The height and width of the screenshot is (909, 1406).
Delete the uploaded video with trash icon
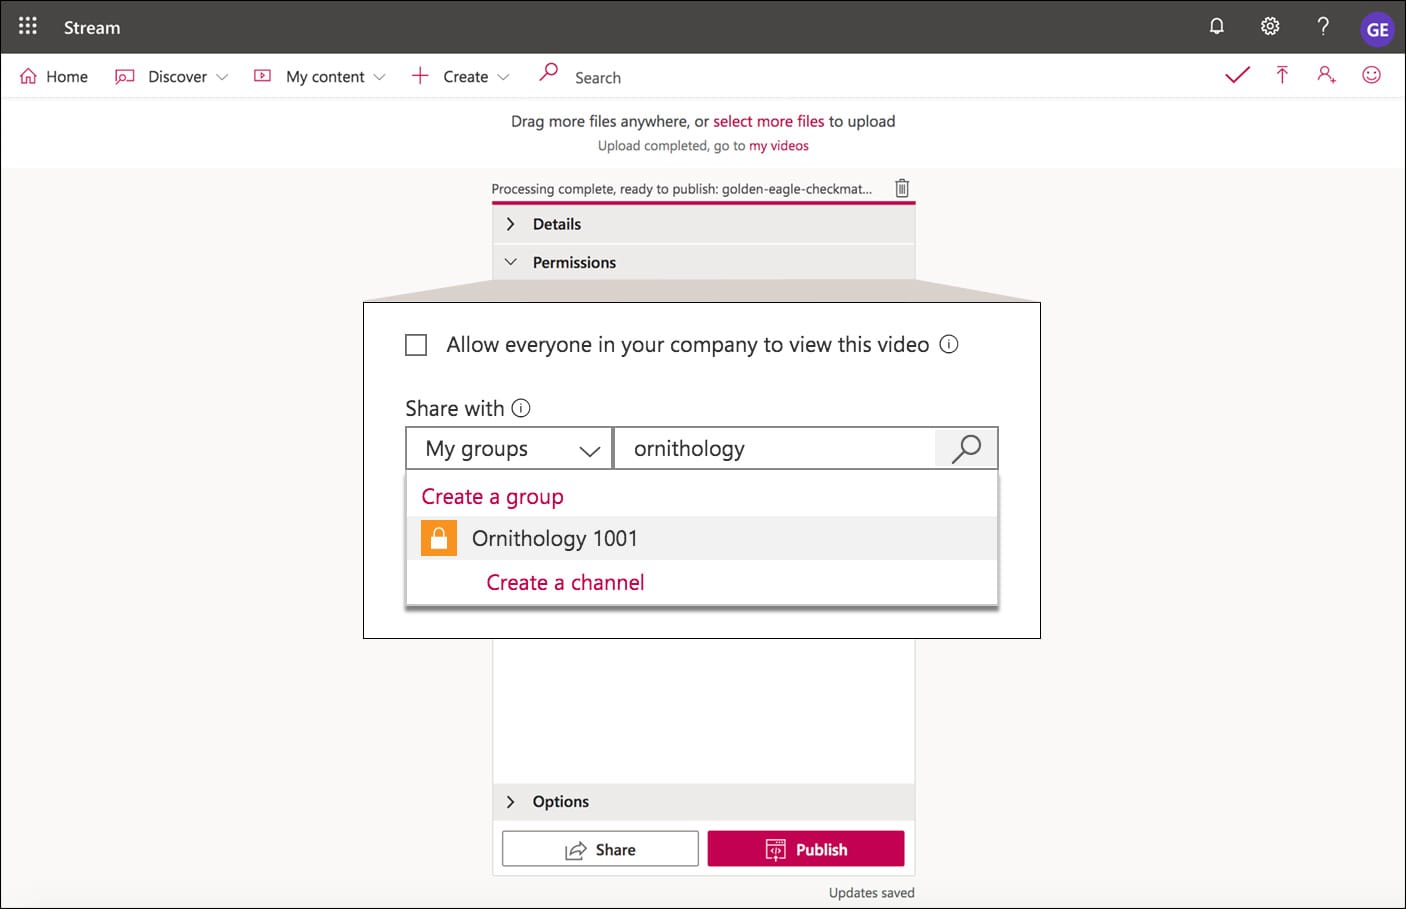tap(902, 188)
